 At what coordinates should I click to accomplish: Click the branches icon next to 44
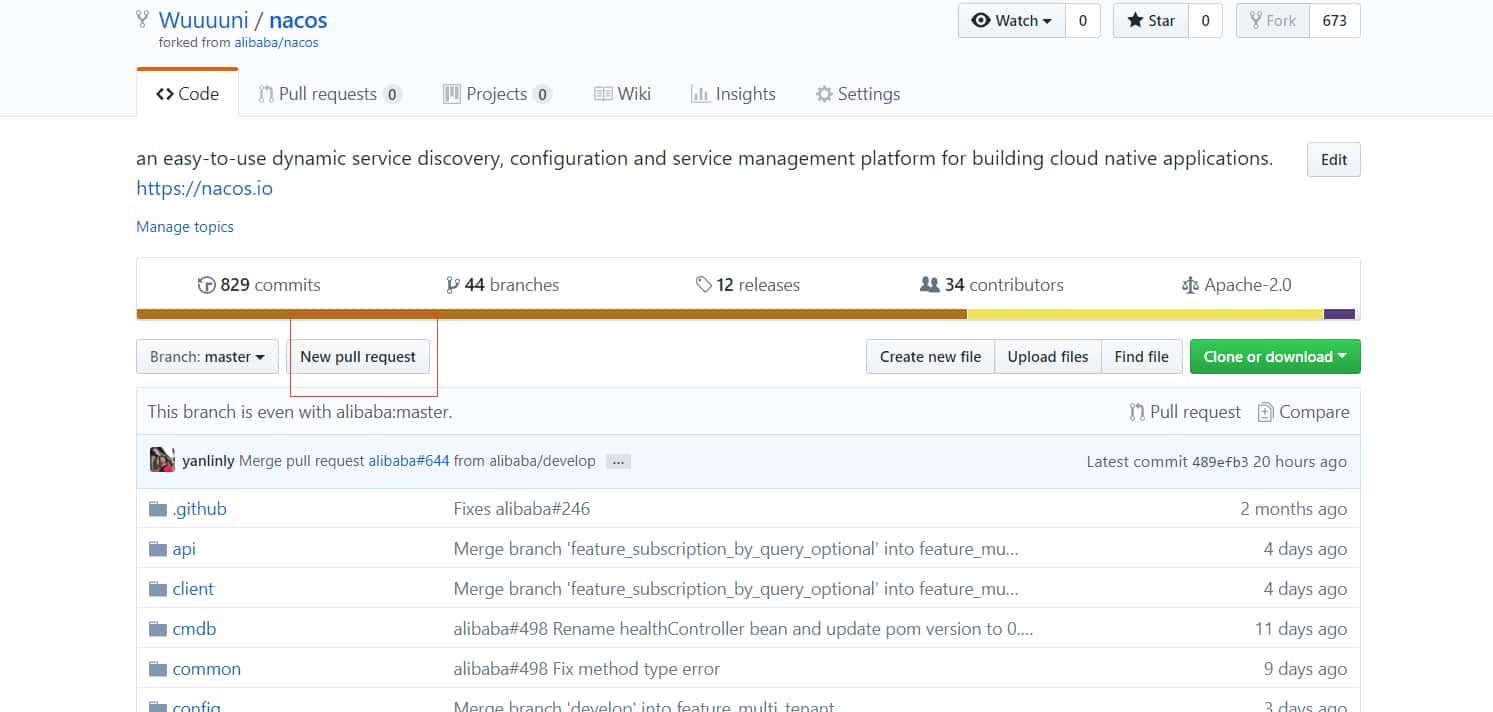(453, 285)
